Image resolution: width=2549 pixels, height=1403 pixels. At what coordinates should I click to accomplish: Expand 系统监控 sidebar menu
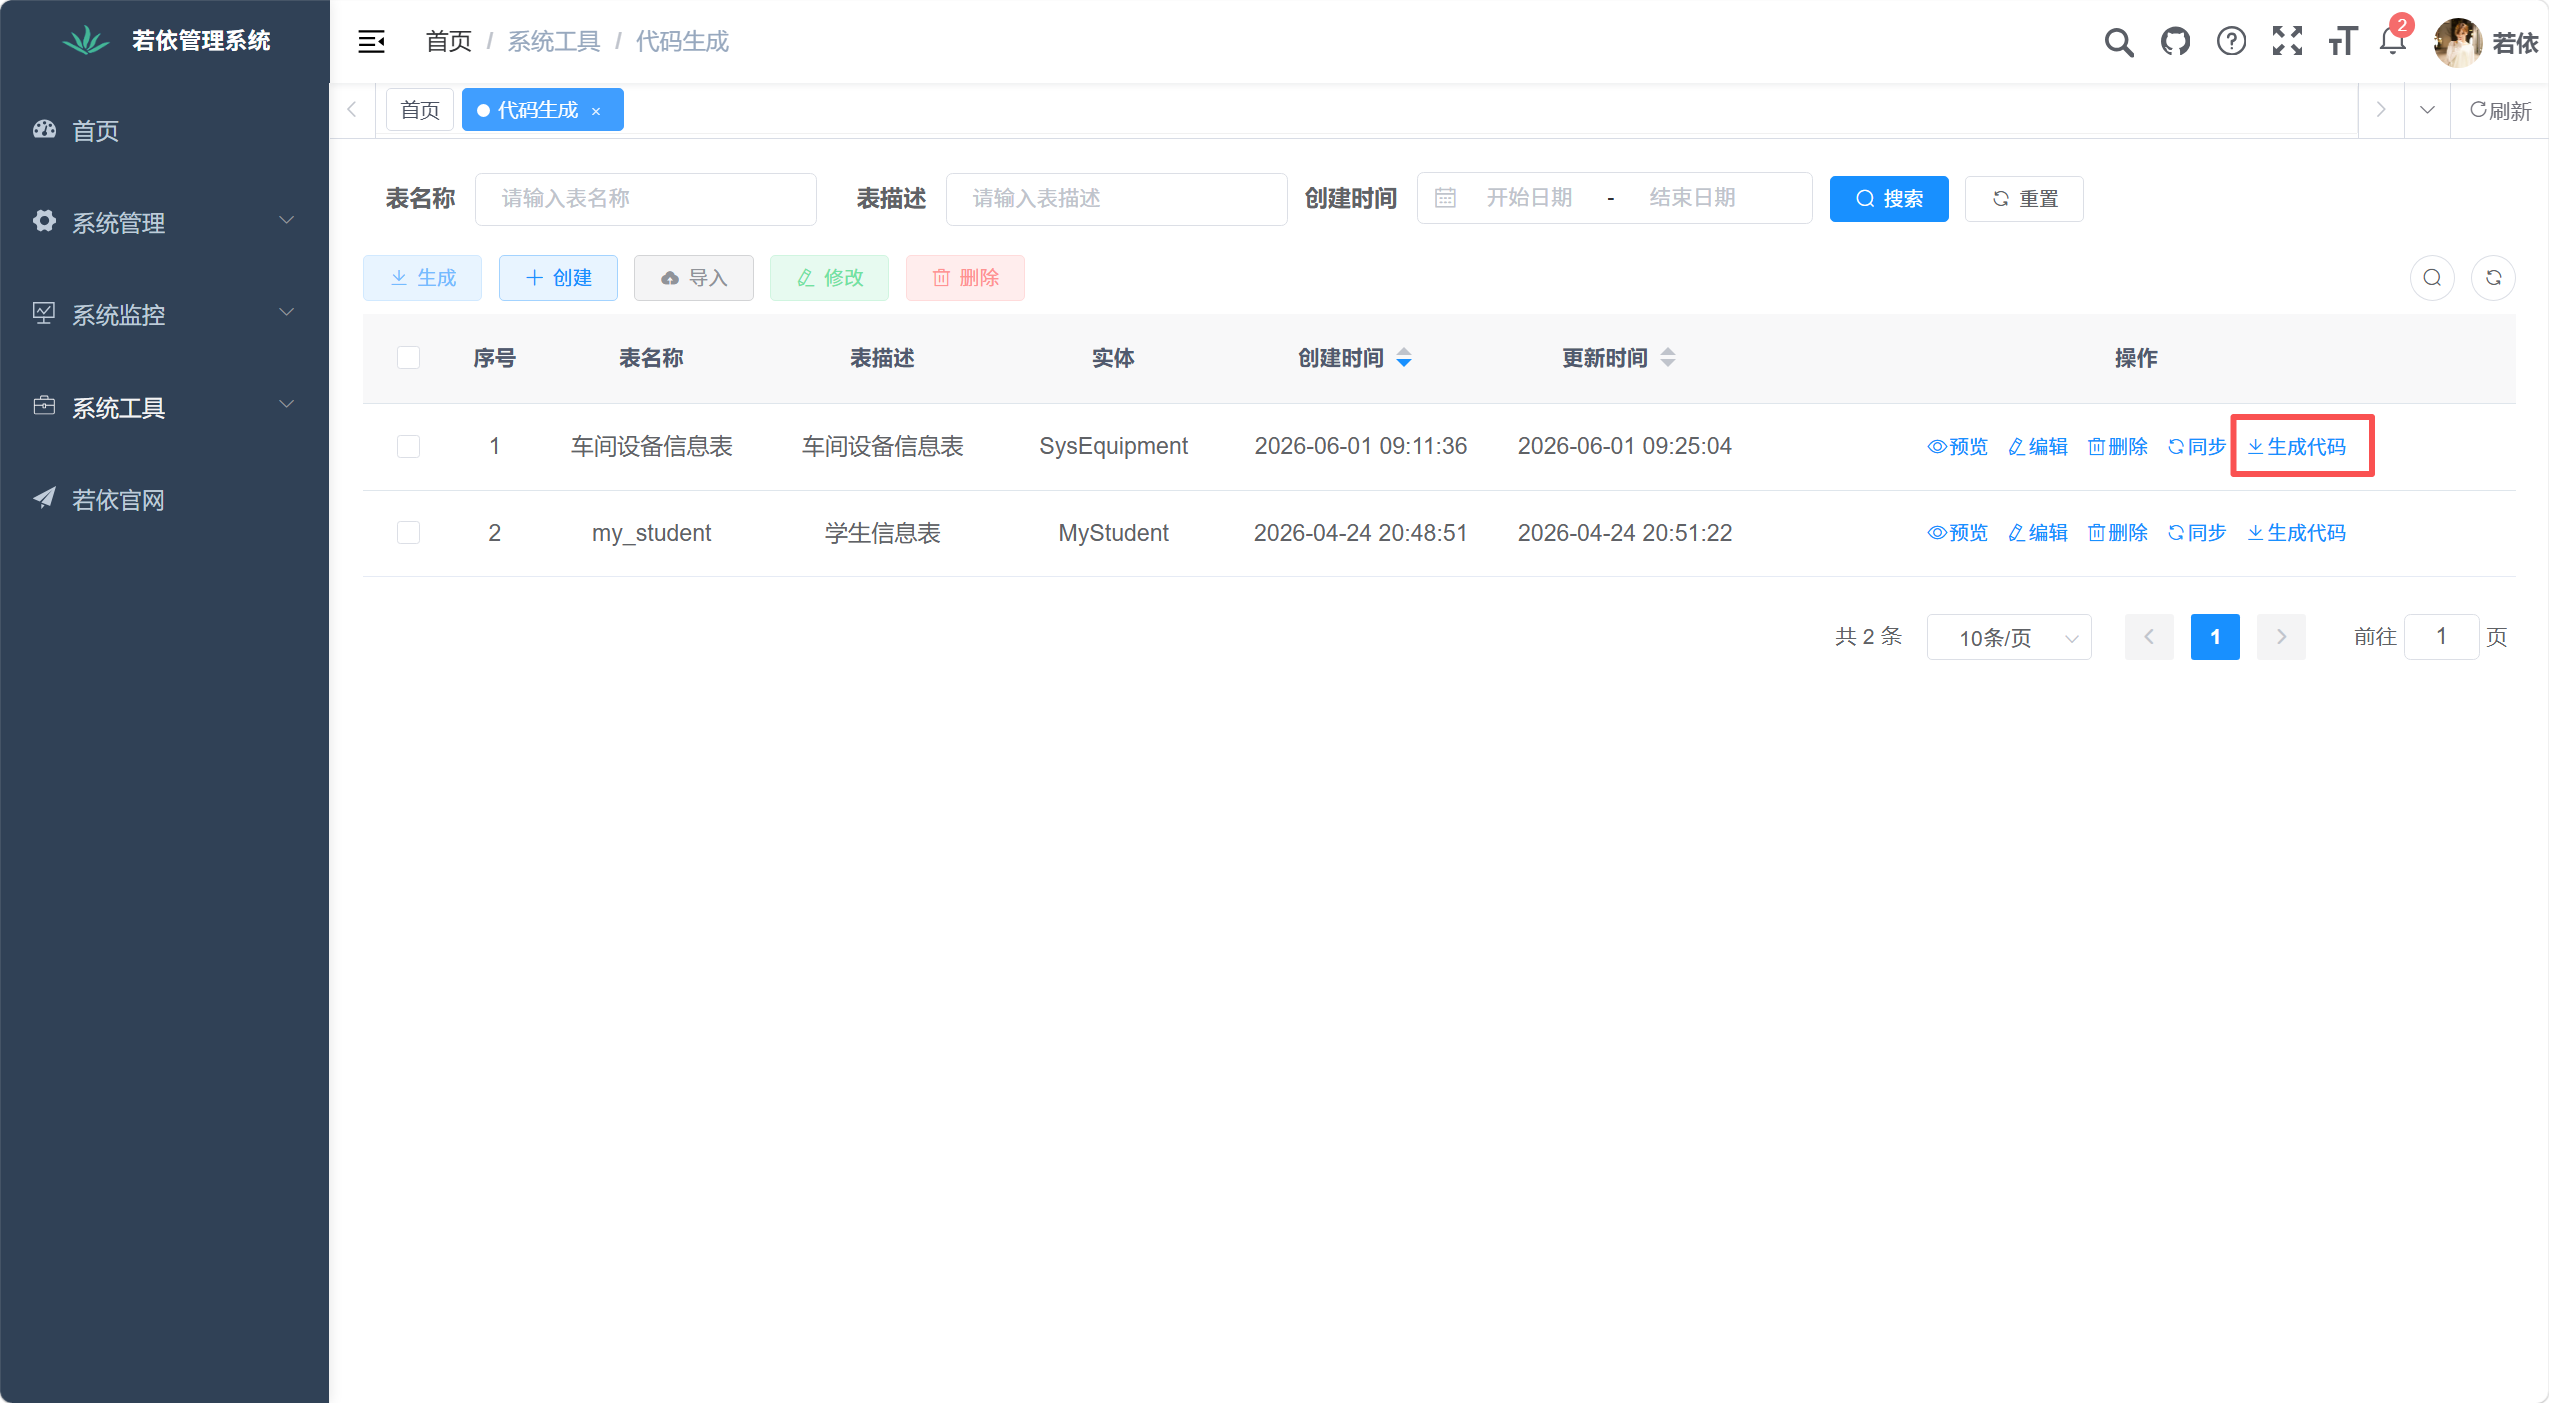[165, 315]
